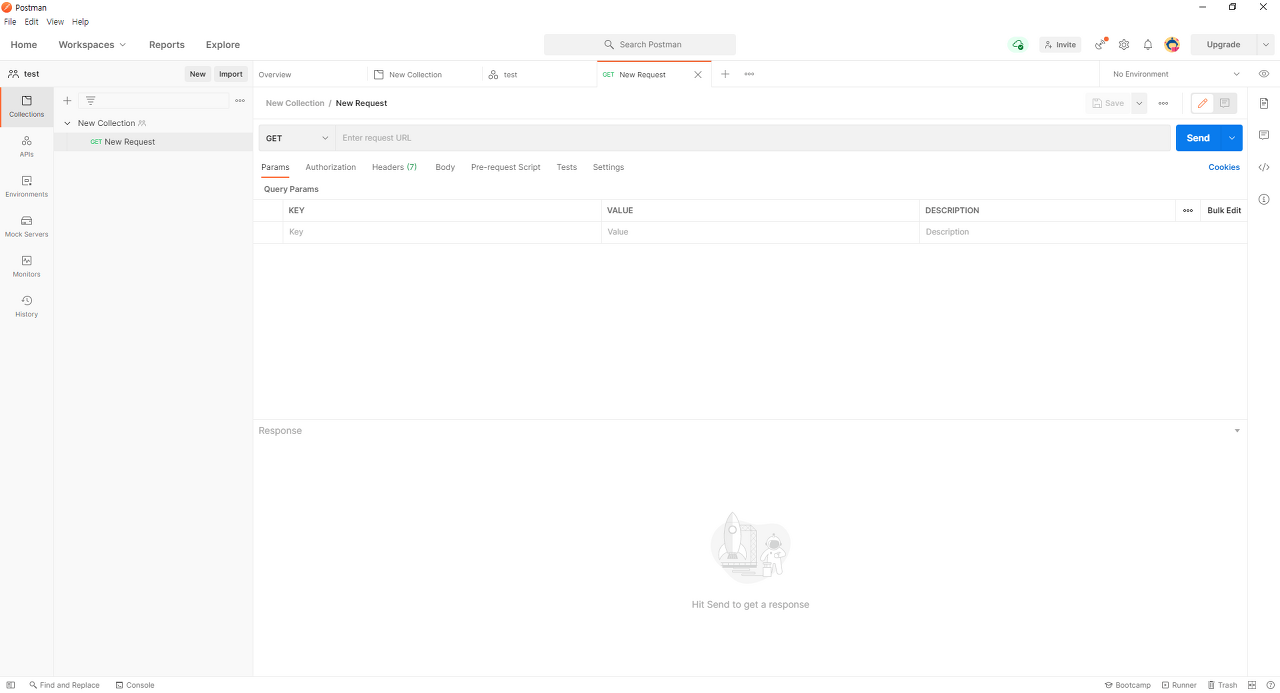Viewport: 1280px width, 693px height.
Task: Open Find and Replace in status bar
Action: [x=65, y=685]
